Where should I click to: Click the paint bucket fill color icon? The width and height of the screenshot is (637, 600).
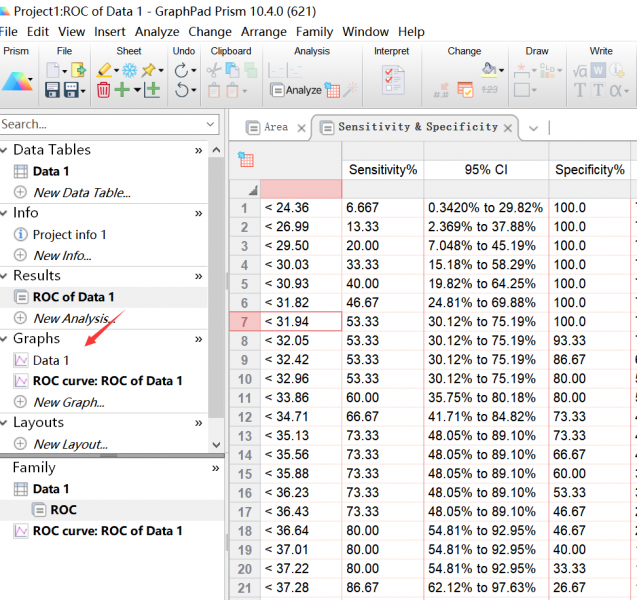point(489,70)
